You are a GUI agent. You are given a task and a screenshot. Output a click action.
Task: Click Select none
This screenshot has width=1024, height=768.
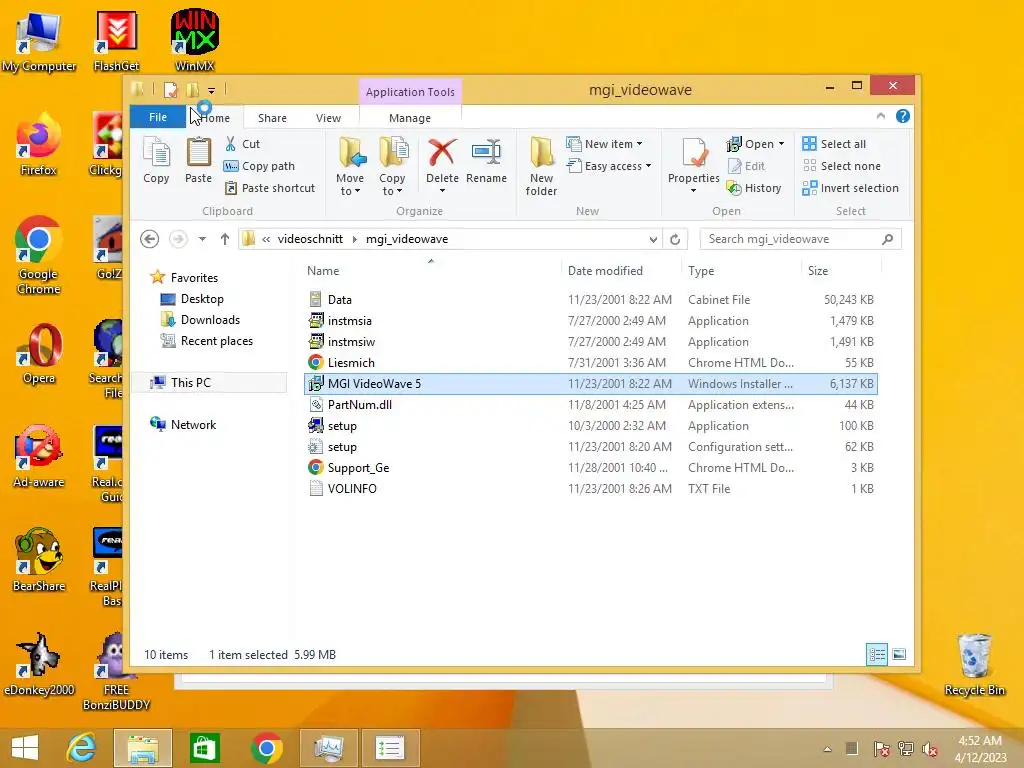tap(842, 166)
